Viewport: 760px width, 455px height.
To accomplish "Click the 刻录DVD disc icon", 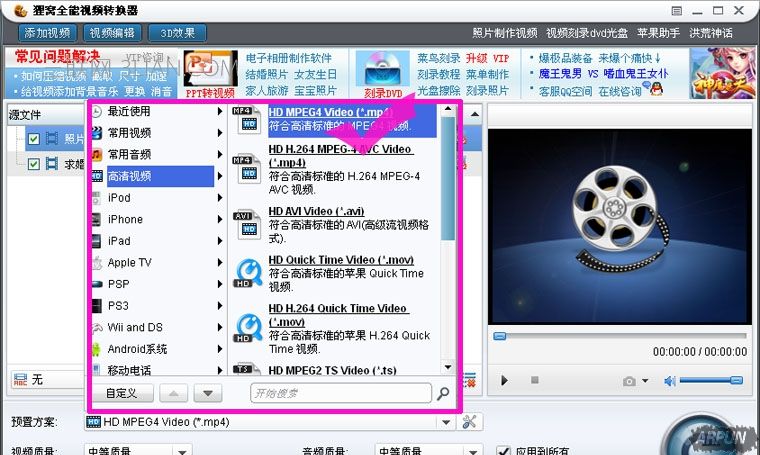I will [x=383, y=68].
